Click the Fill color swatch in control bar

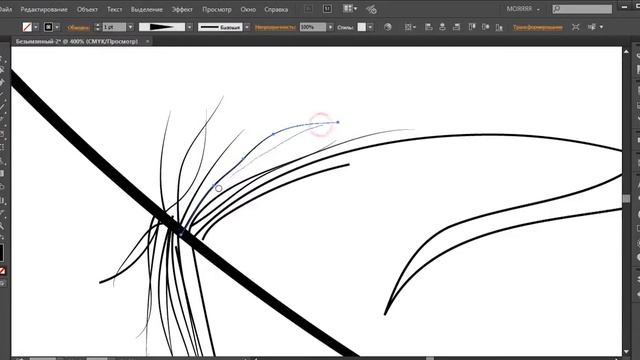[27, 27]
